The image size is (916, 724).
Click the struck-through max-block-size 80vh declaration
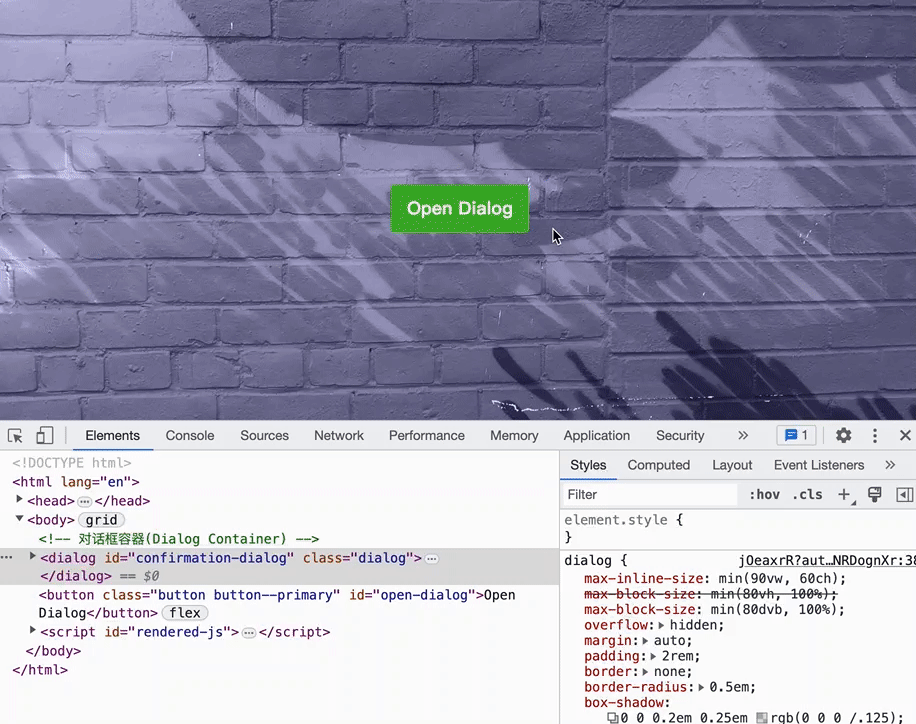click(x=710, y=594)
